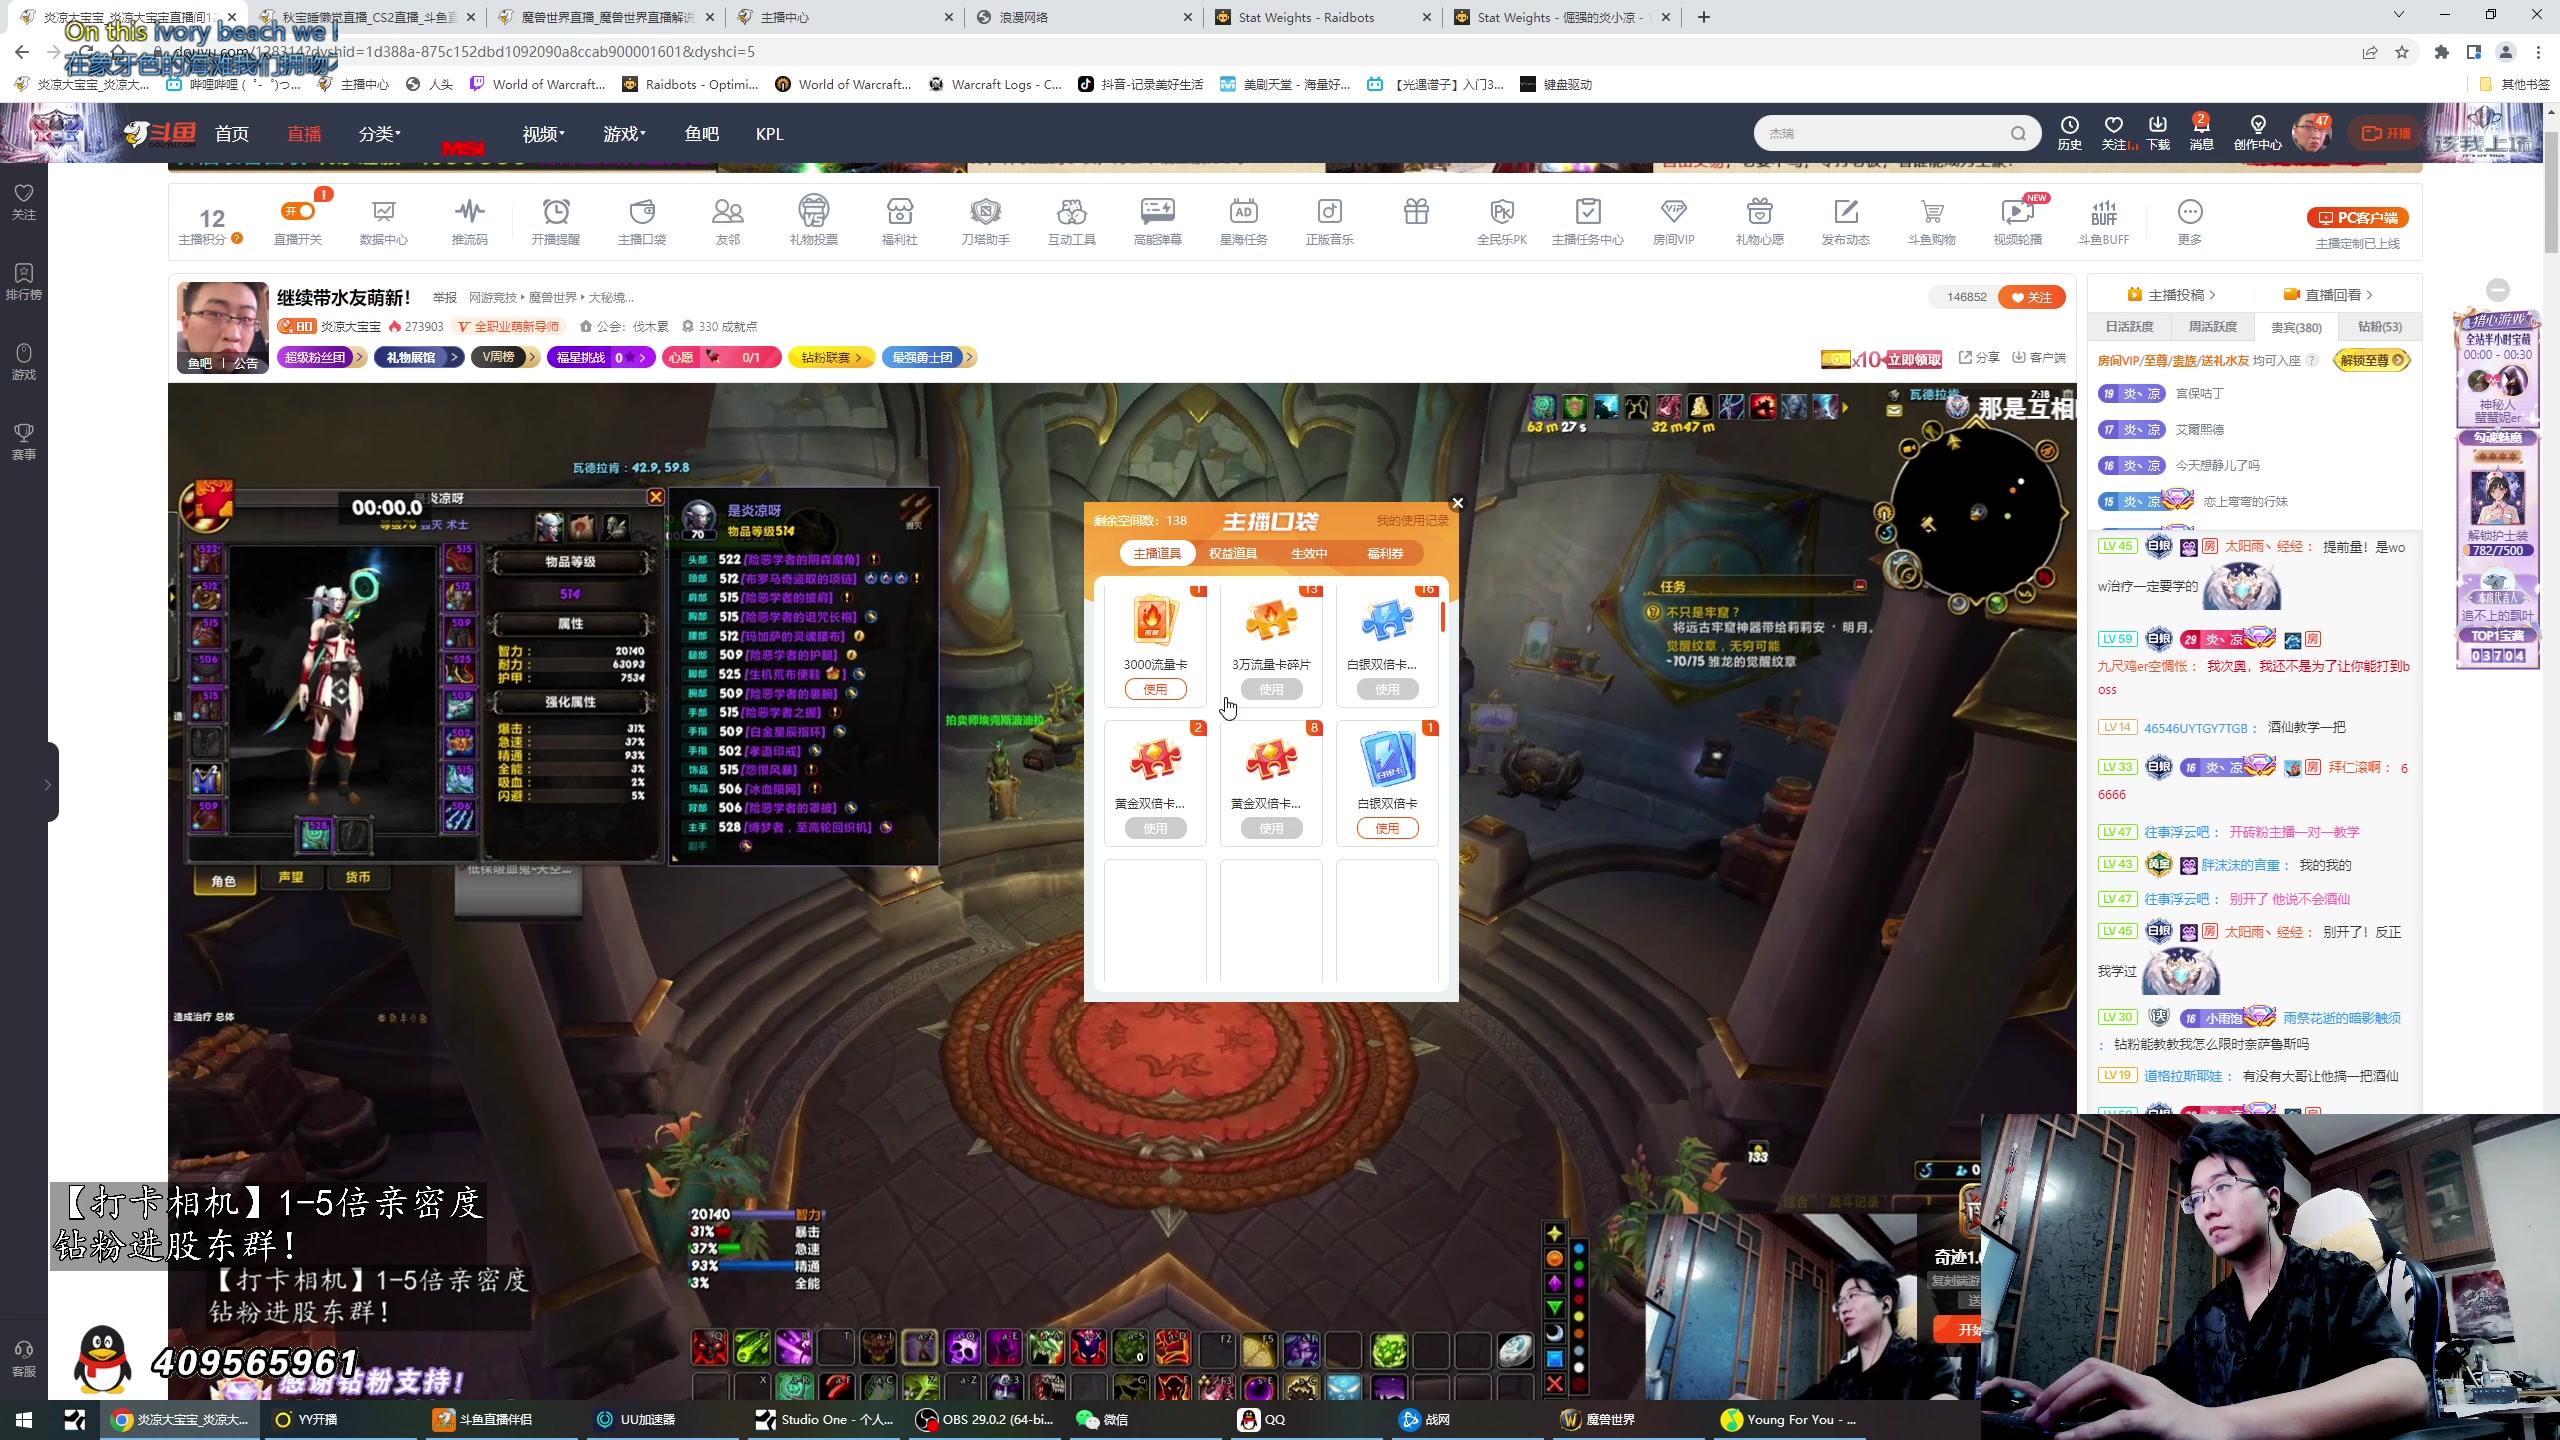Viewport: 2560px width, 1440px height.
Task: Use the 3000流量卡 item
Action: (1155, 689)
